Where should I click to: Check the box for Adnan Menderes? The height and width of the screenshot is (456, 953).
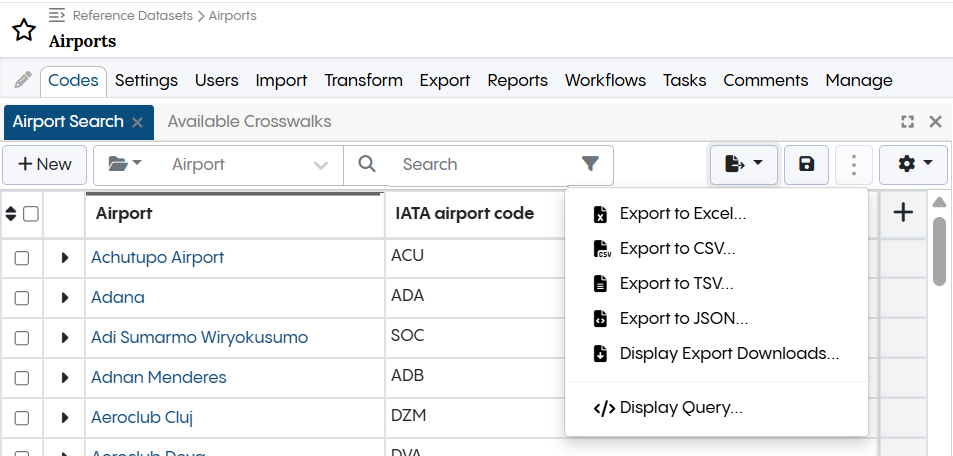[22, 378]
